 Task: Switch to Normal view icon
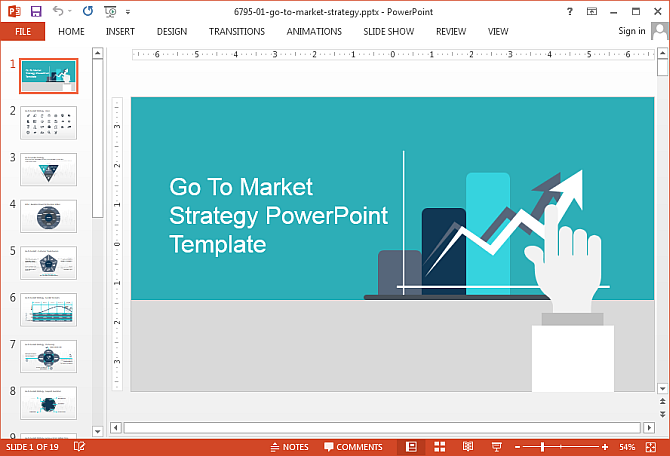[x=411, y=447]
